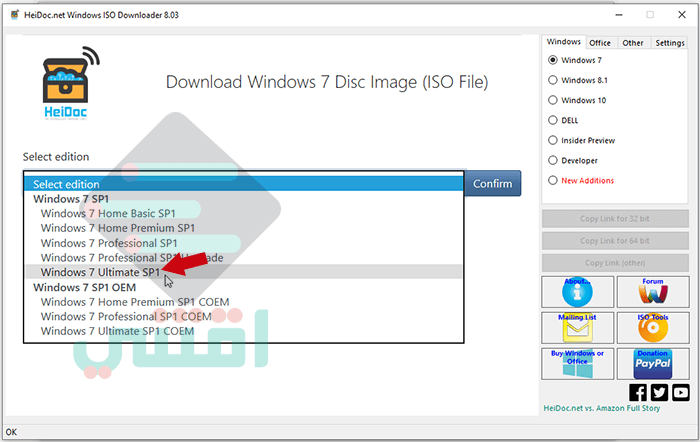This screenshot has height=442, width=700.
Task: Open the ISO Tools disc button
Action: (653, 328)
